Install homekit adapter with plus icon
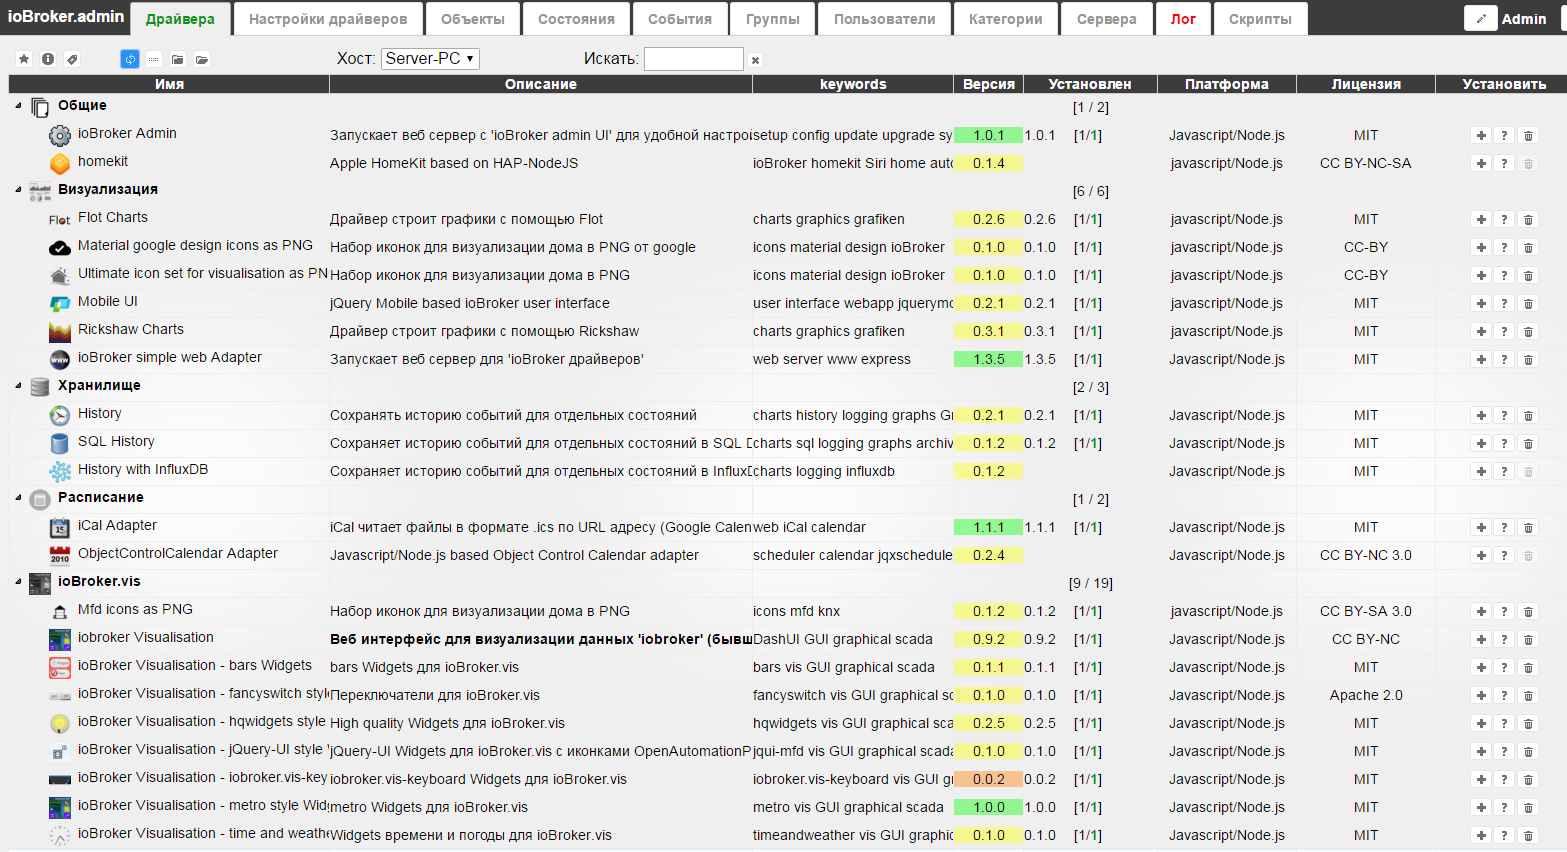This screenshot has width=1567, height=852. 1481,163
